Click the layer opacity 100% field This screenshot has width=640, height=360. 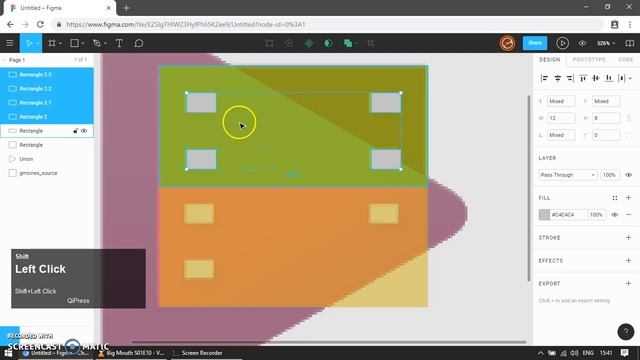coord(609,175)
